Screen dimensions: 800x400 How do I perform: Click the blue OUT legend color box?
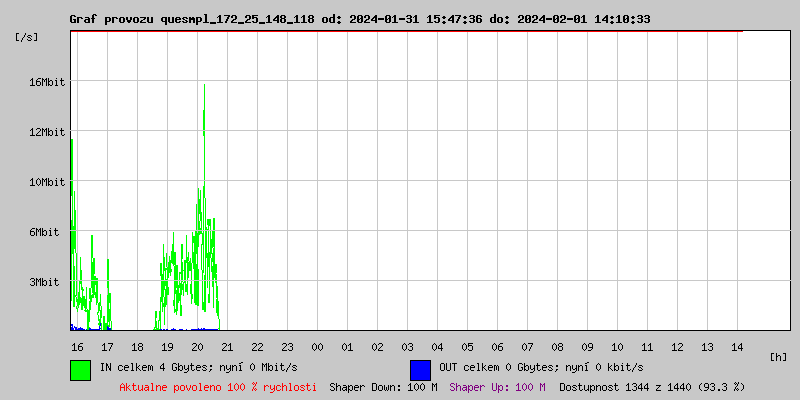click(420, 369)
